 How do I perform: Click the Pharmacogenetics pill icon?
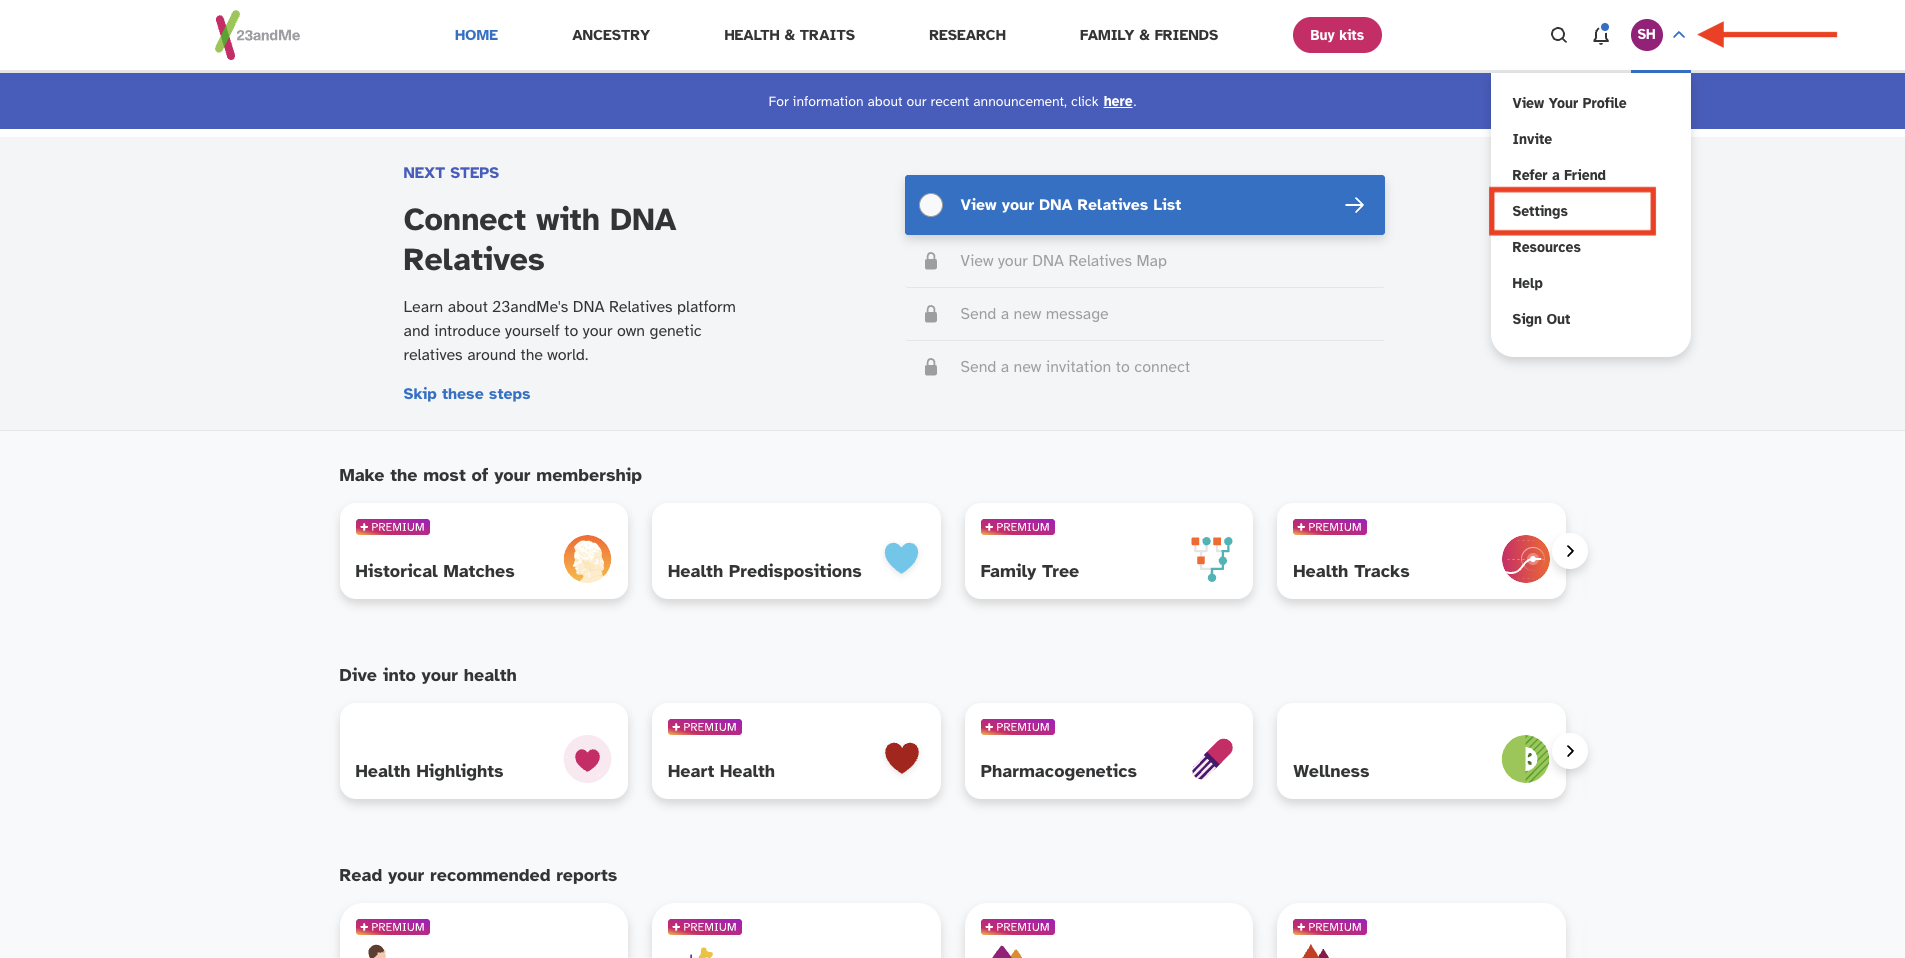click(x=1212, y=758)
